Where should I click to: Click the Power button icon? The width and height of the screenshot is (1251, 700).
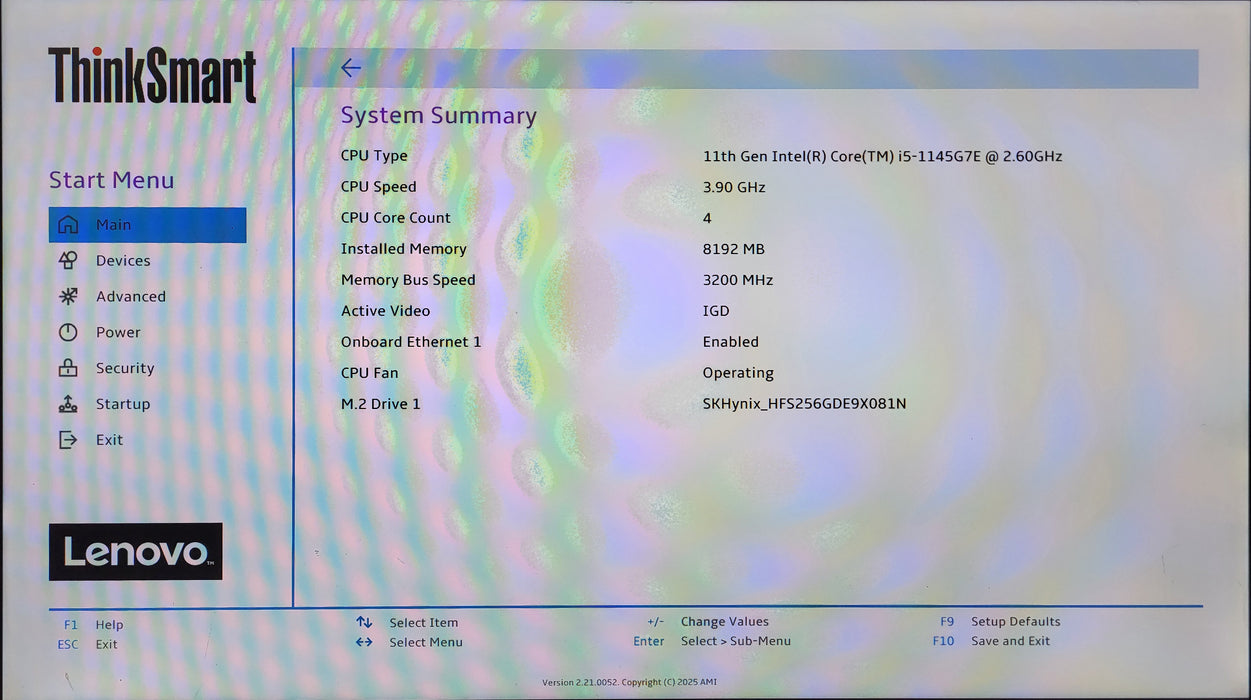[x=68, y=332]
